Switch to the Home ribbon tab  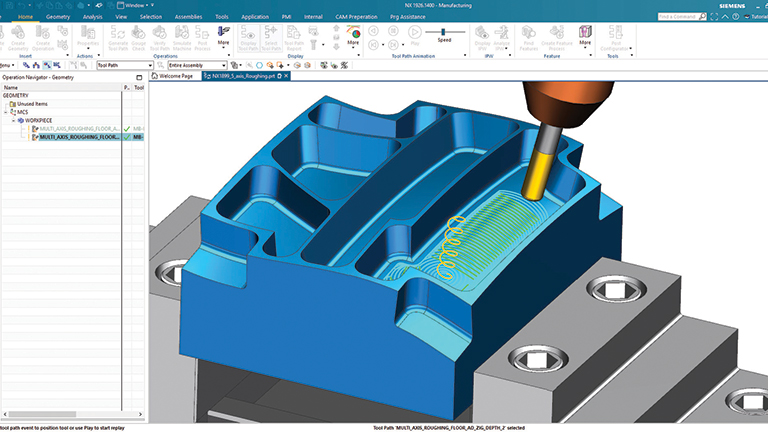(25, 17)
